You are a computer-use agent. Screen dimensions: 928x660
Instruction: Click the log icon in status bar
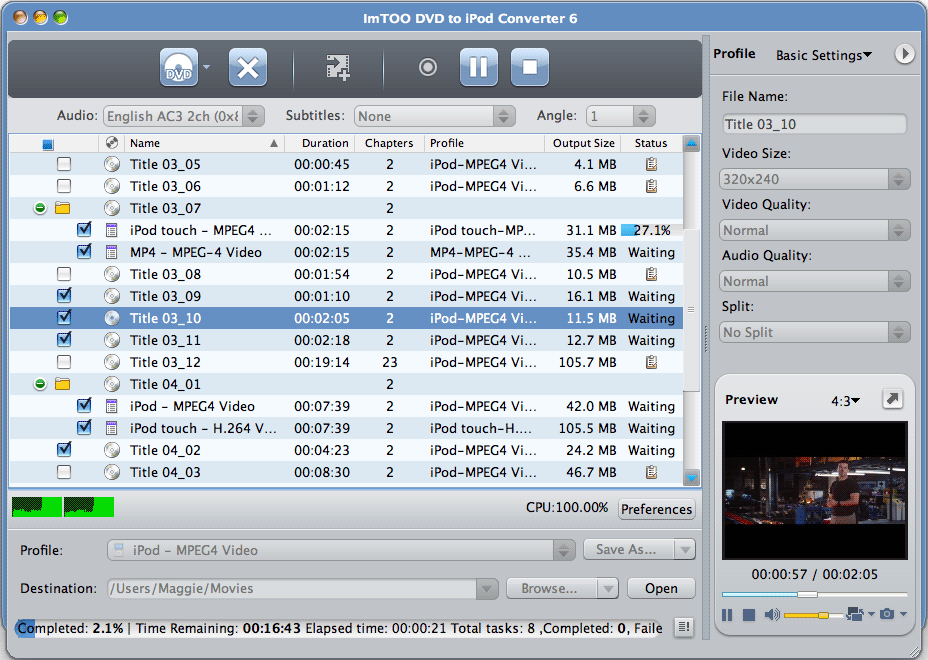684,627
